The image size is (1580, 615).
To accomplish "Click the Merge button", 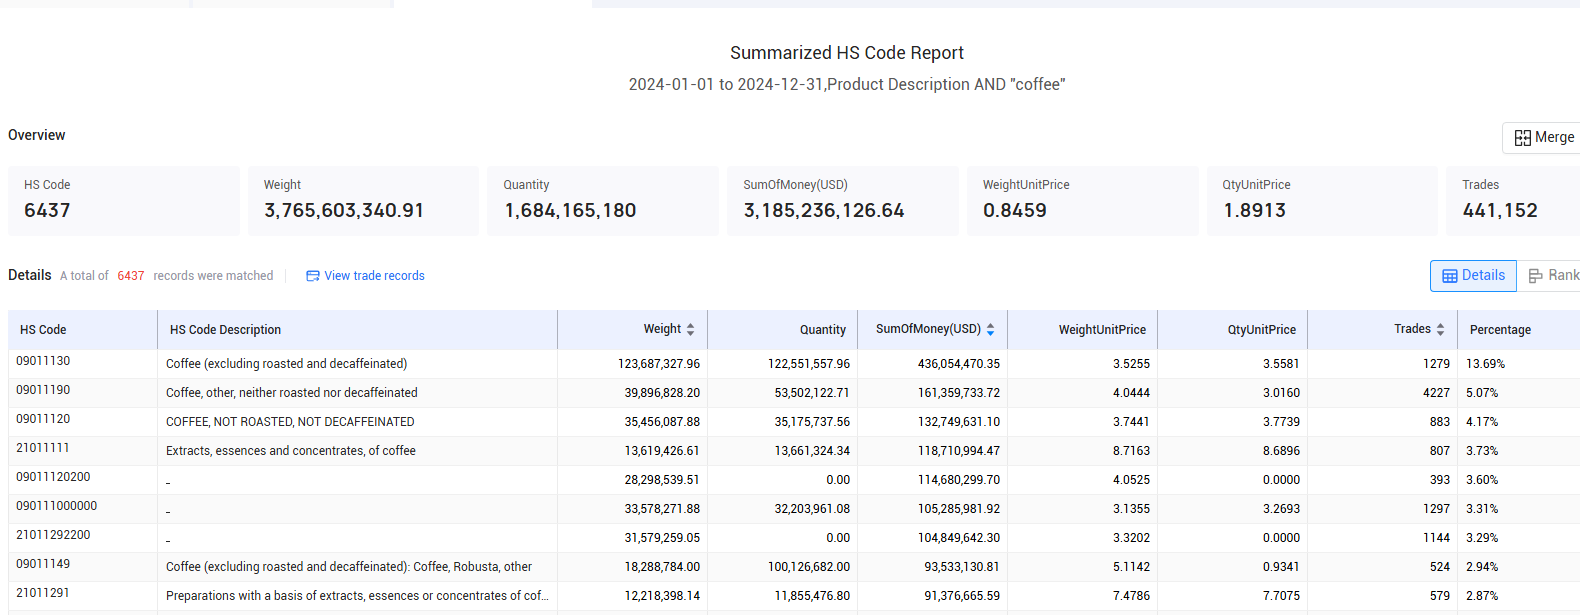I will (x=1541, y=138).
